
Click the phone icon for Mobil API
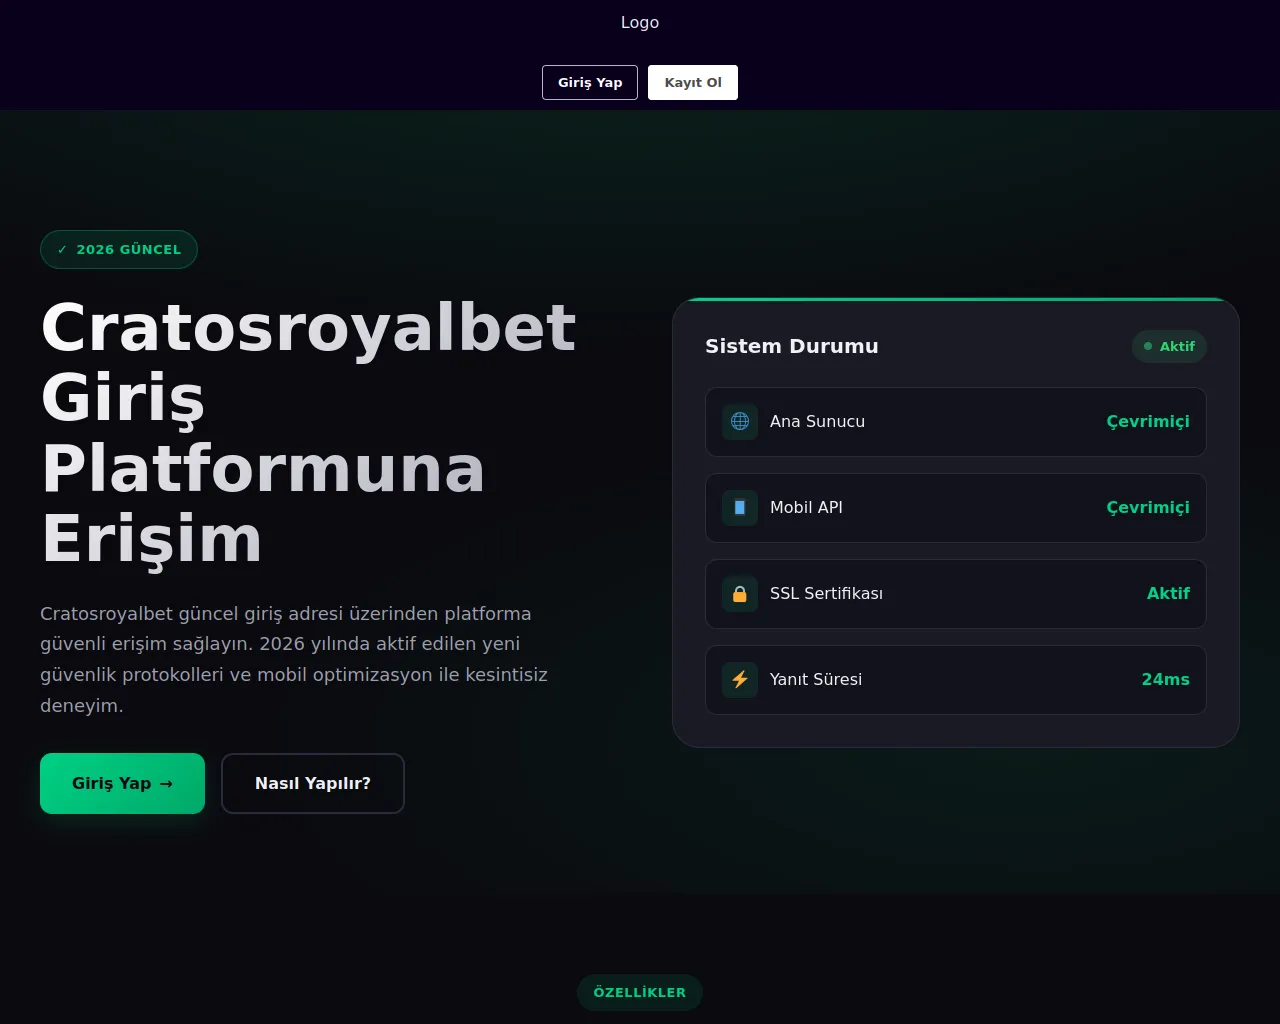(740, 508)
